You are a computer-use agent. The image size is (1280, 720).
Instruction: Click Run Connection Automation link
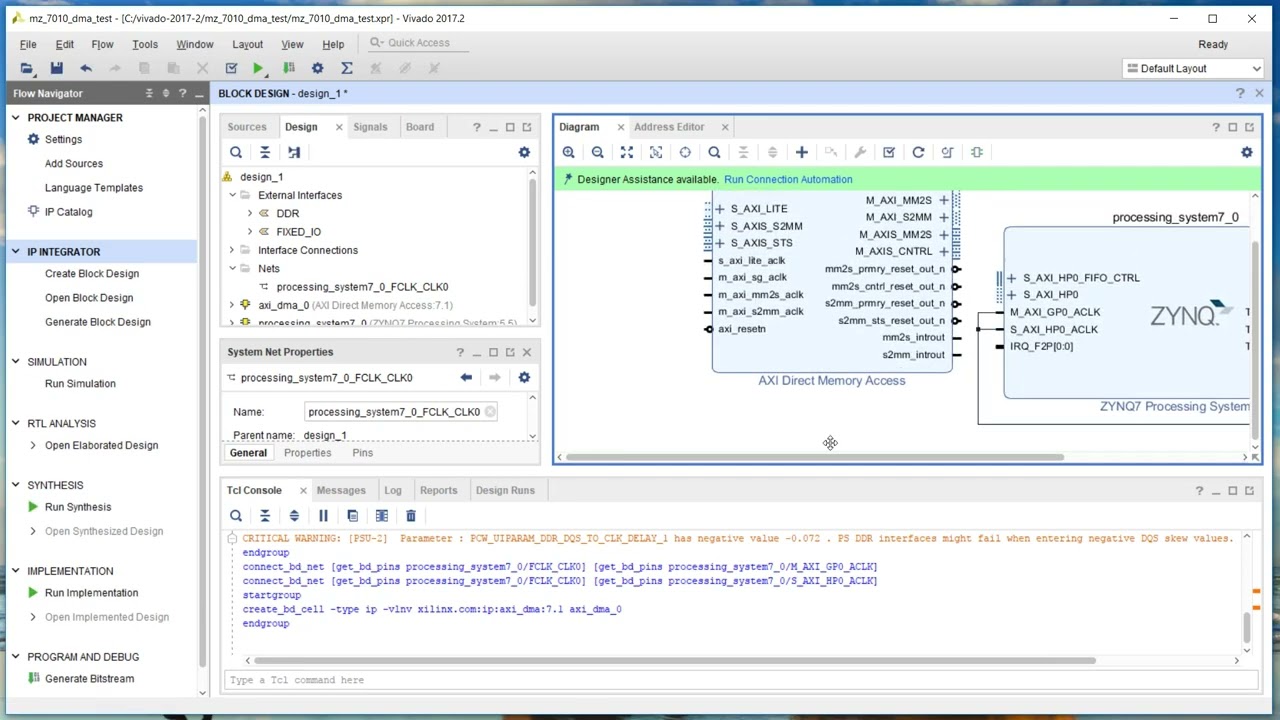[x=788, y=179]
